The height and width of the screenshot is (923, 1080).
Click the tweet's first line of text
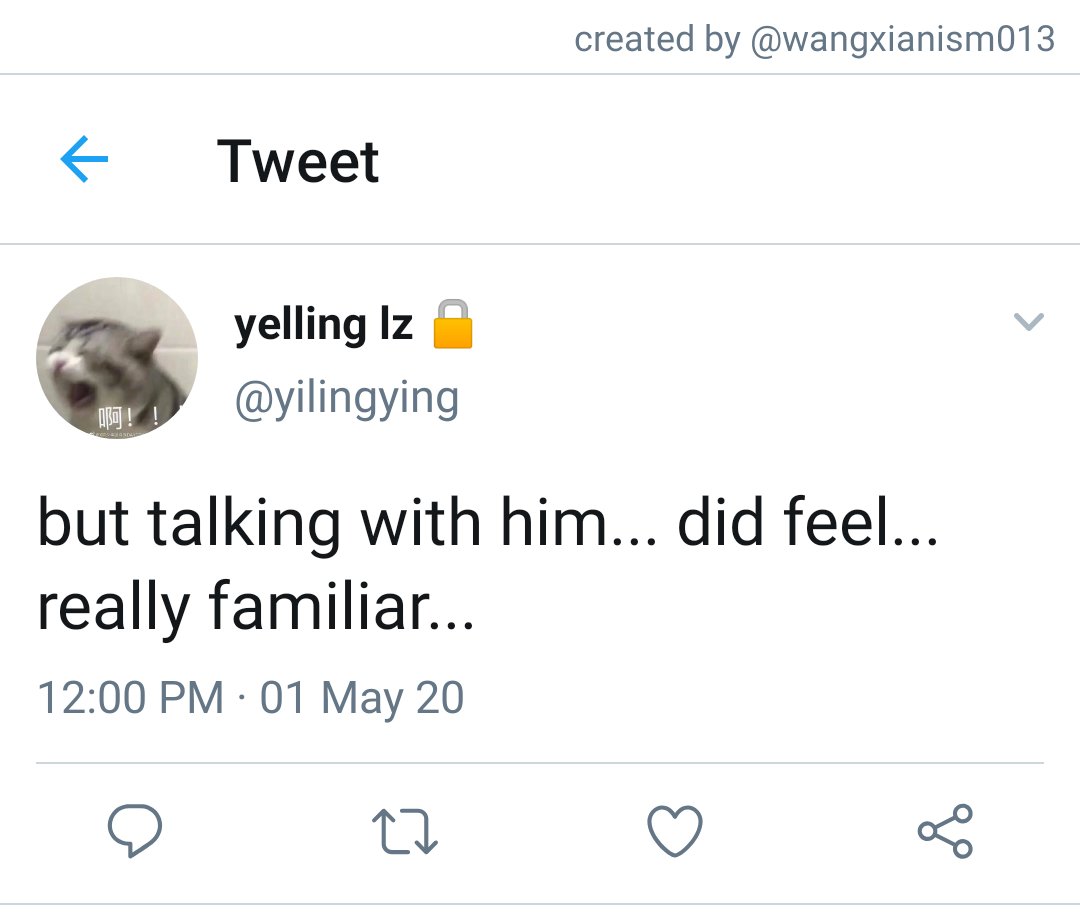[x=487, y=524]
